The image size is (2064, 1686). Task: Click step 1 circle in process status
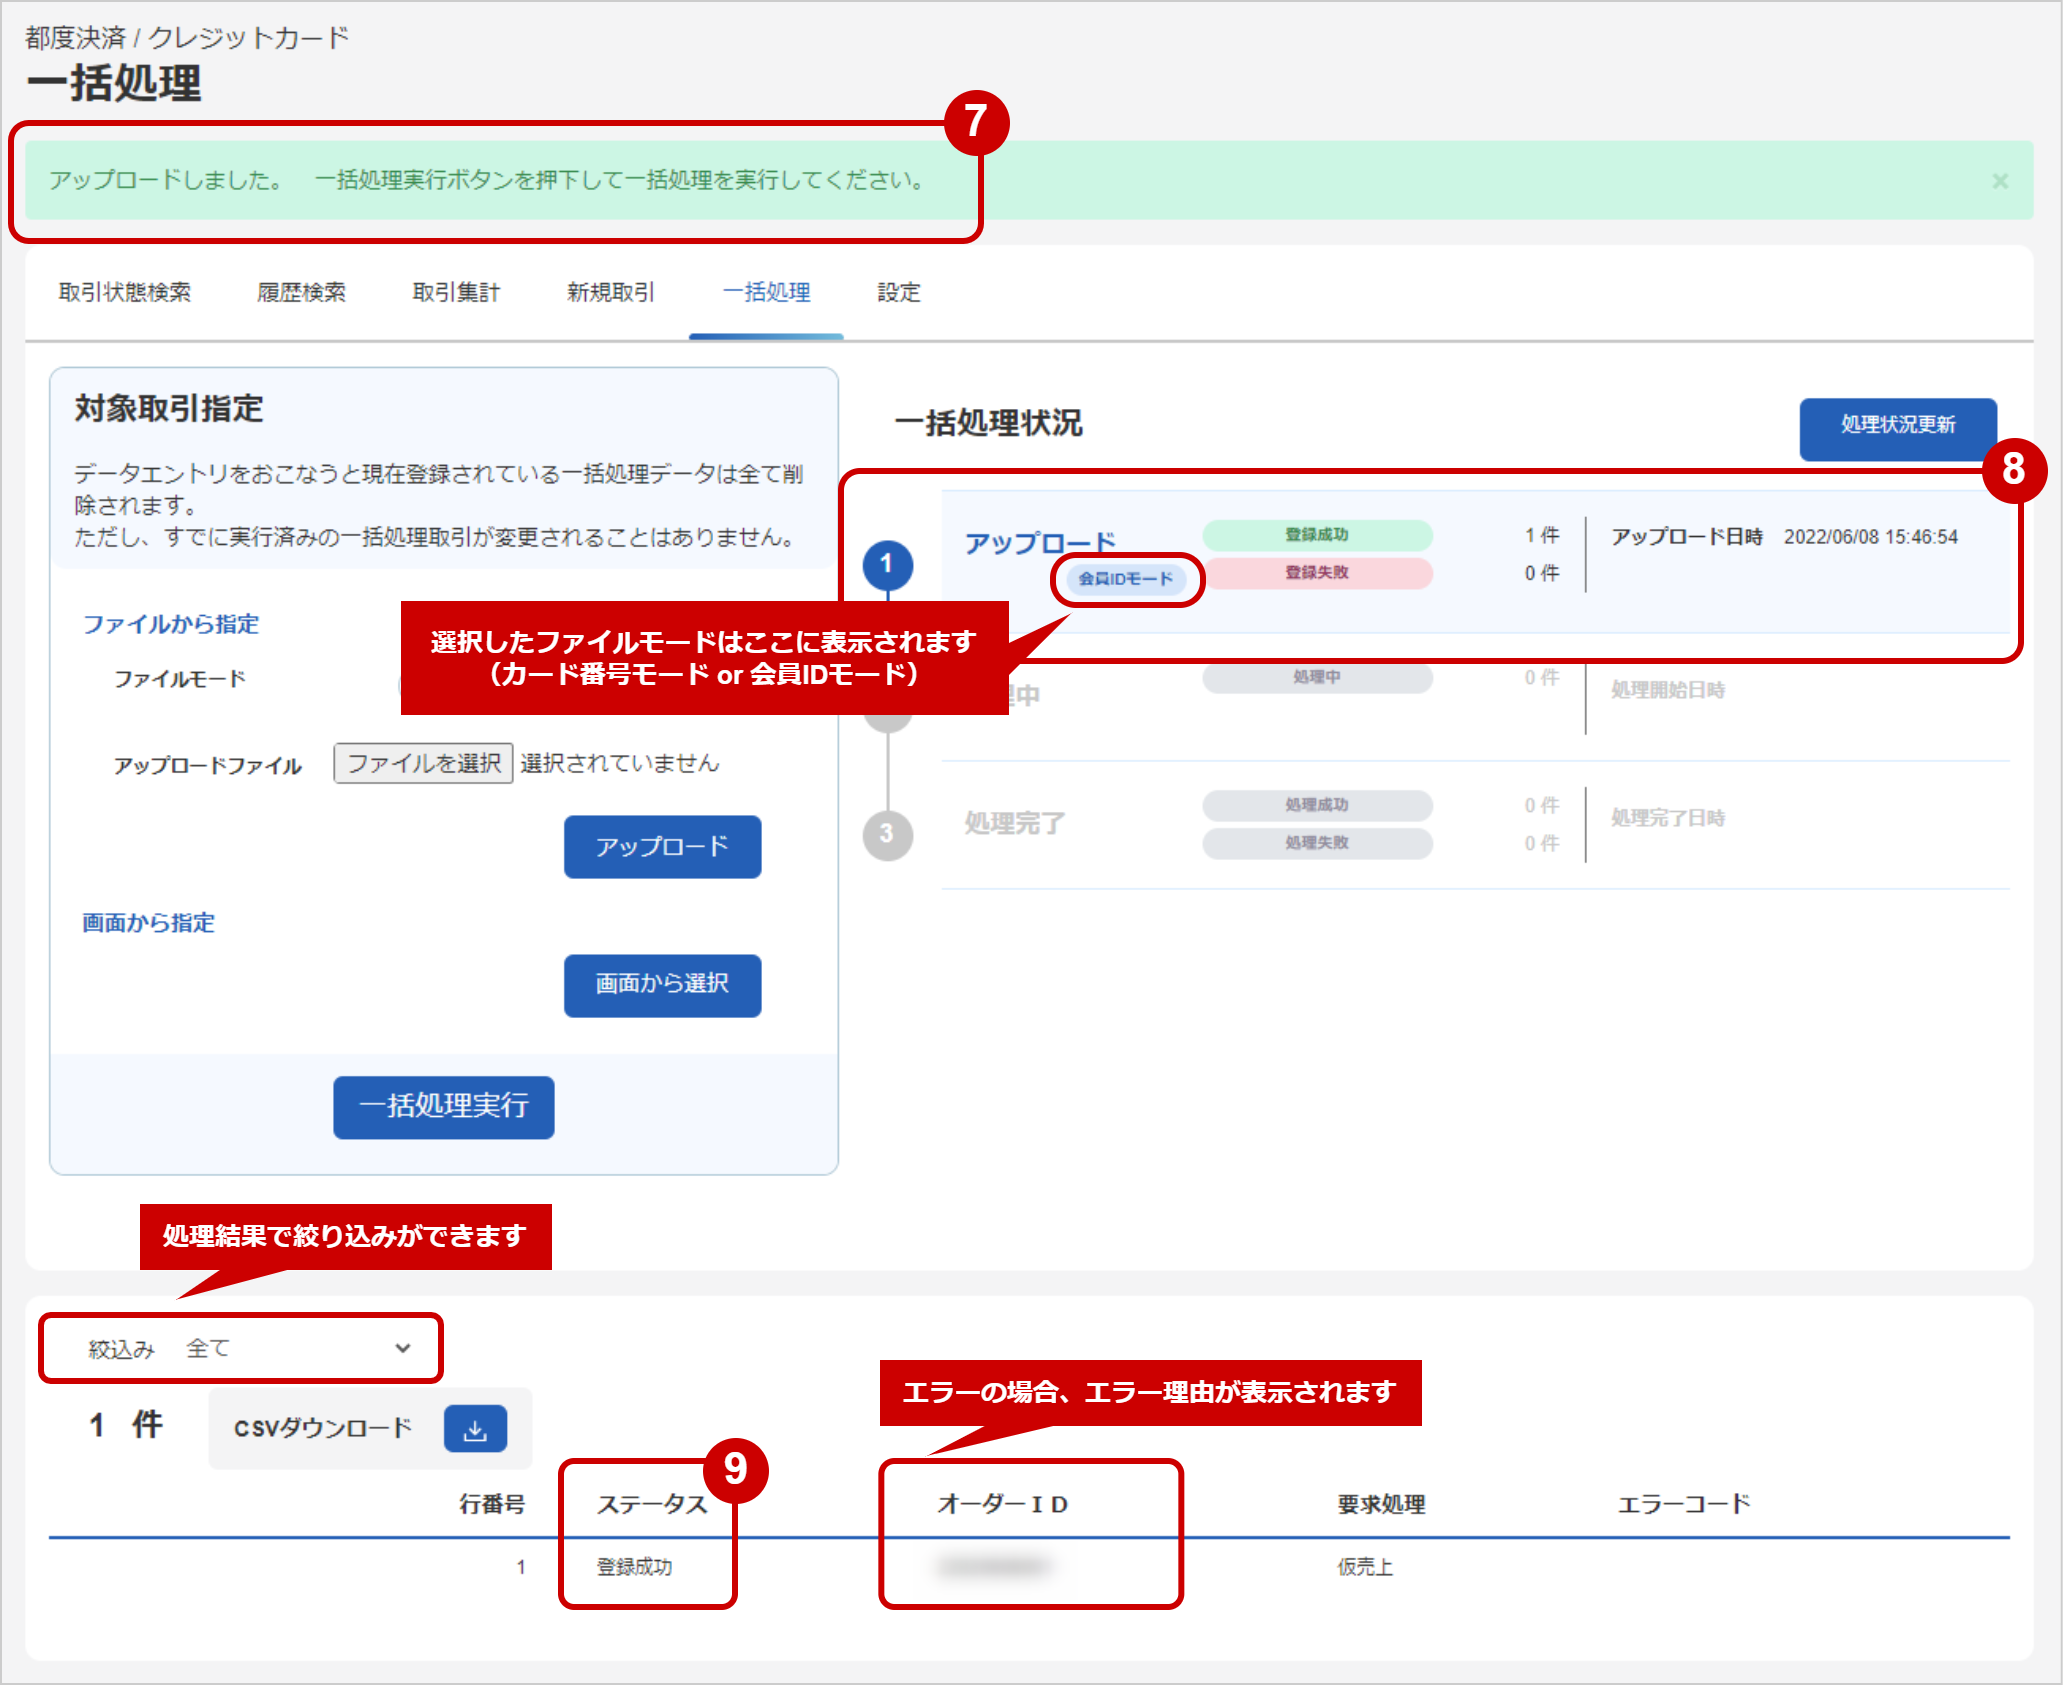pos(887,564)
